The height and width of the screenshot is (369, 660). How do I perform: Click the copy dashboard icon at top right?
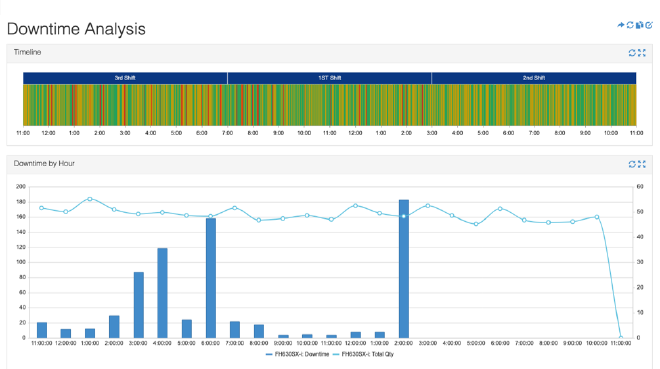point(639,25)
